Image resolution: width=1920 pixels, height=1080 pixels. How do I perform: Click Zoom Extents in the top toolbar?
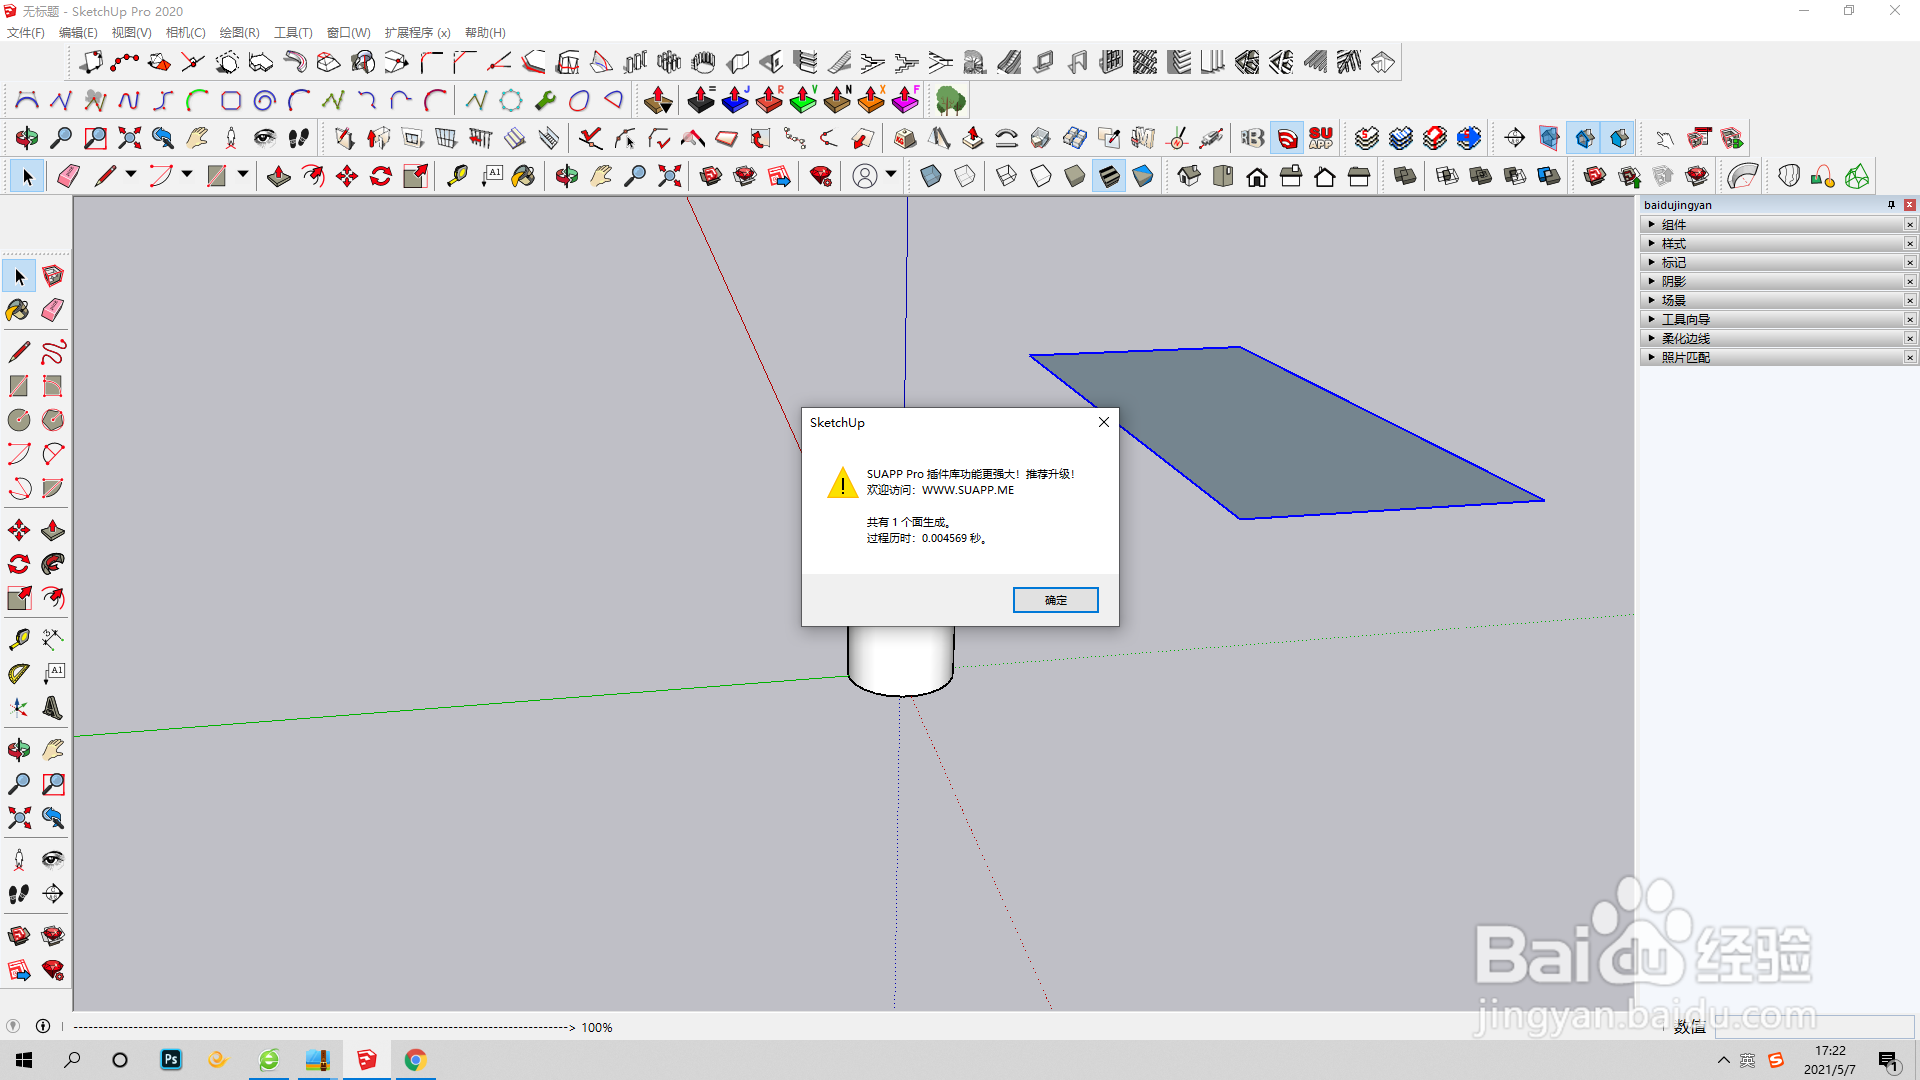(669, 177)
